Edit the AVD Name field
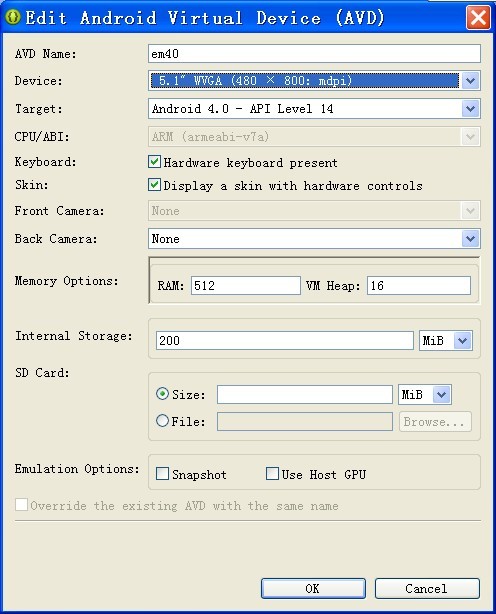Screen dimensions: 496x614 click(x=314, y=54)
